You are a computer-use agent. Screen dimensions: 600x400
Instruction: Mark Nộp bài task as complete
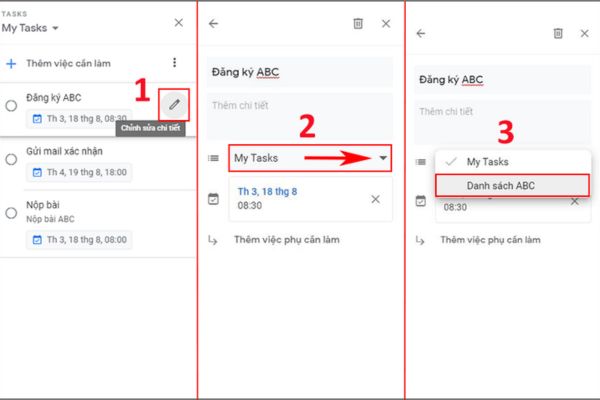[11, 213]
